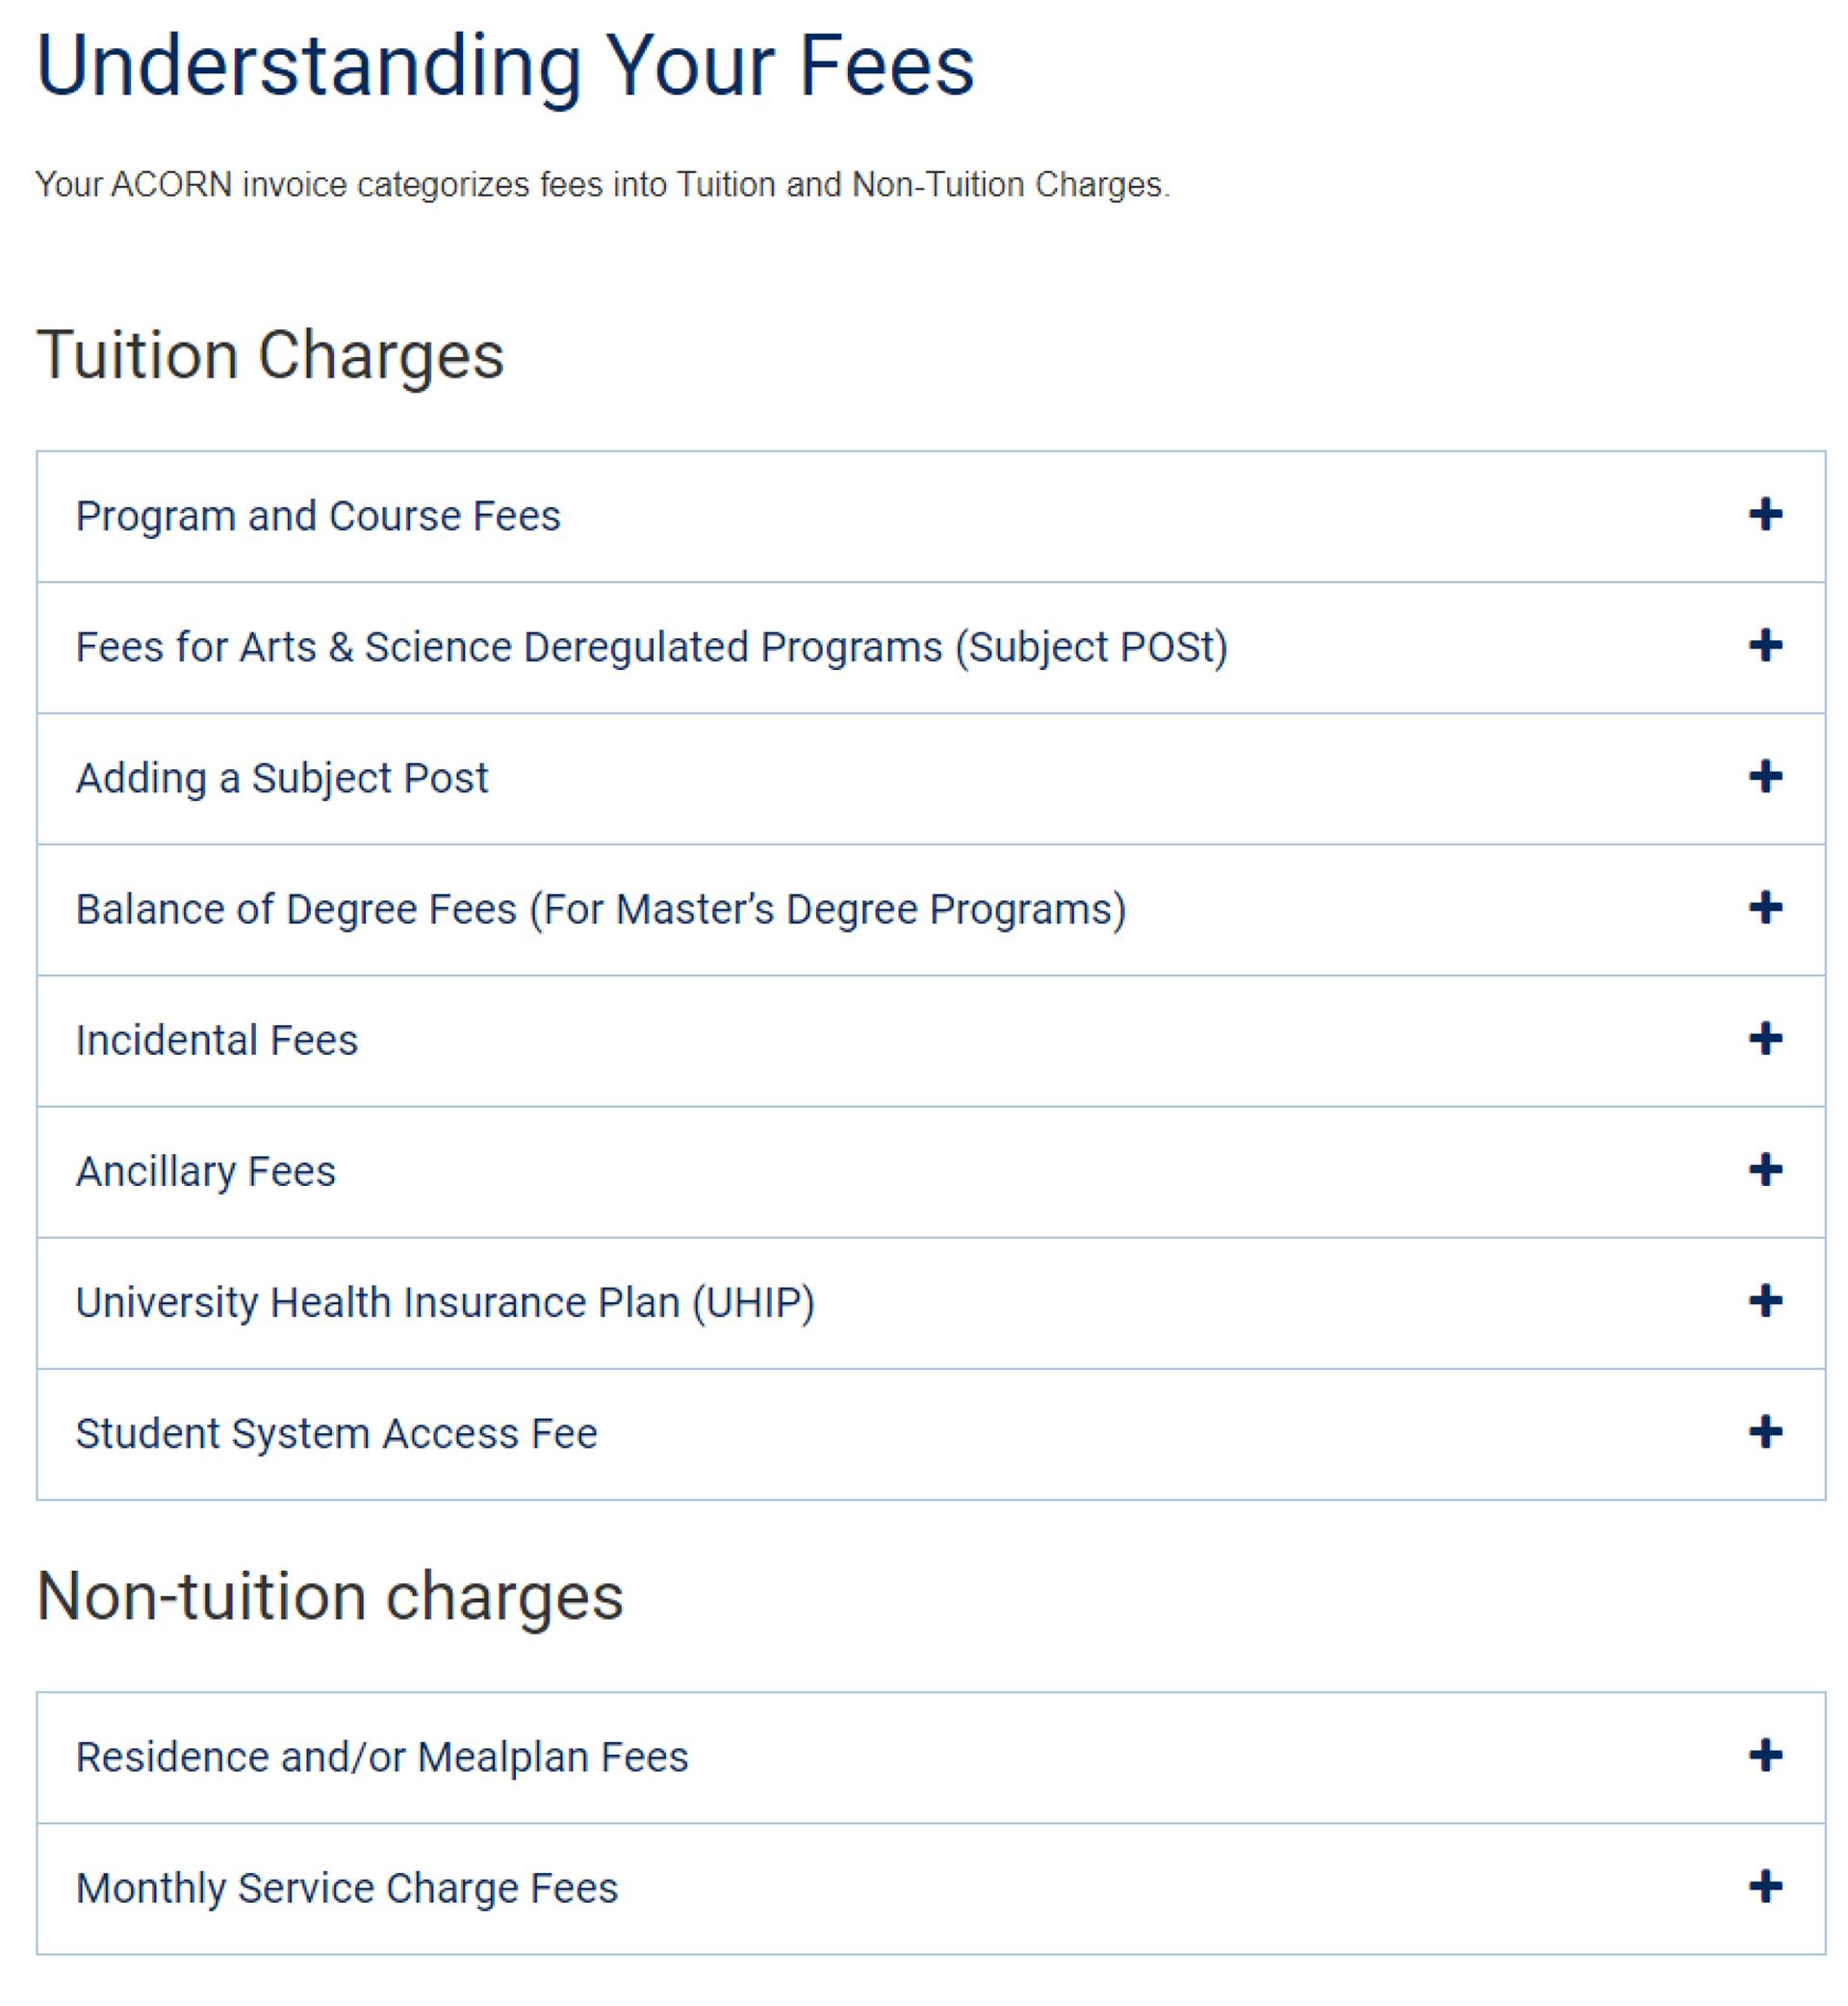Click plus icon beside Incidental Fees
This screenshot has width=1848, height=2006.
1765,1039
